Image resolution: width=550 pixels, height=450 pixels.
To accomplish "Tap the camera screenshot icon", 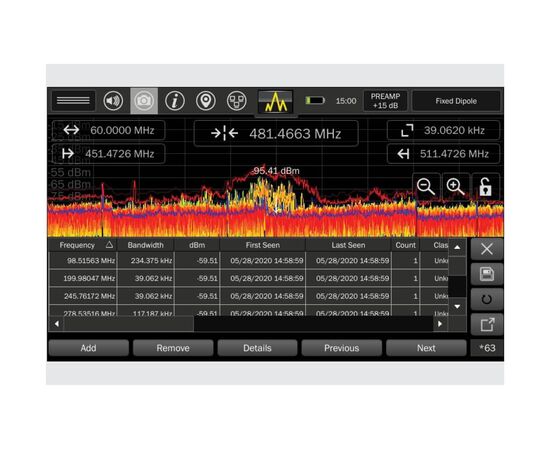I will pos(144,101).
